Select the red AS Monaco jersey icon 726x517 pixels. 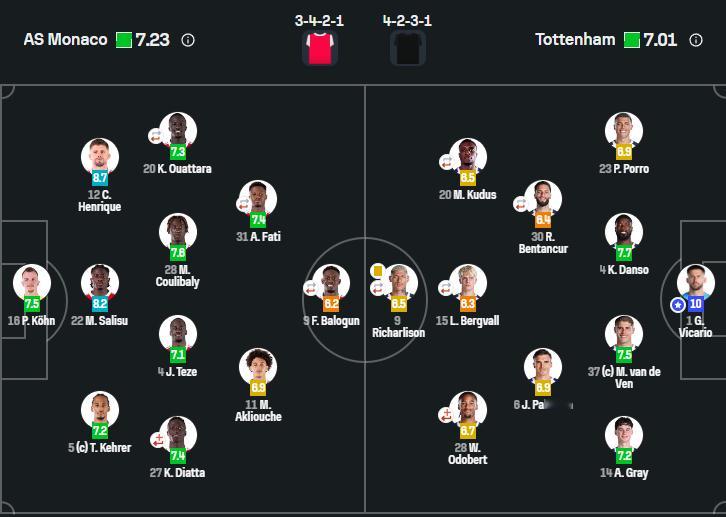(x=320, y=47)
